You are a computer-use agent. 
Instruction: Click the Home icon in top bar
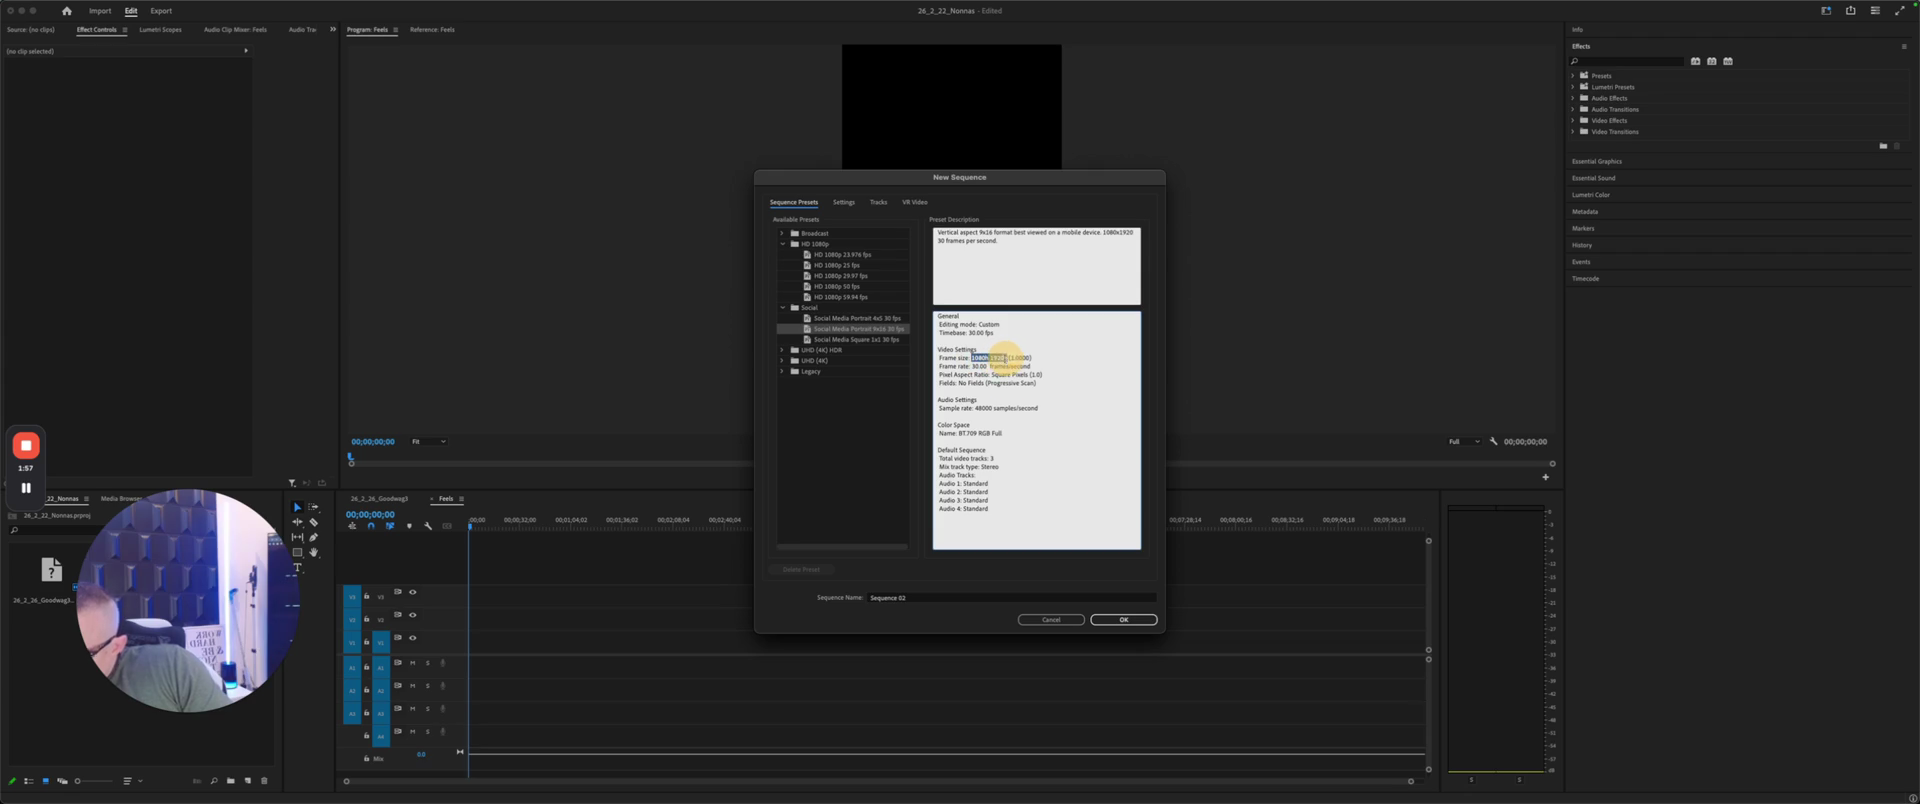(x=66, y=11)
